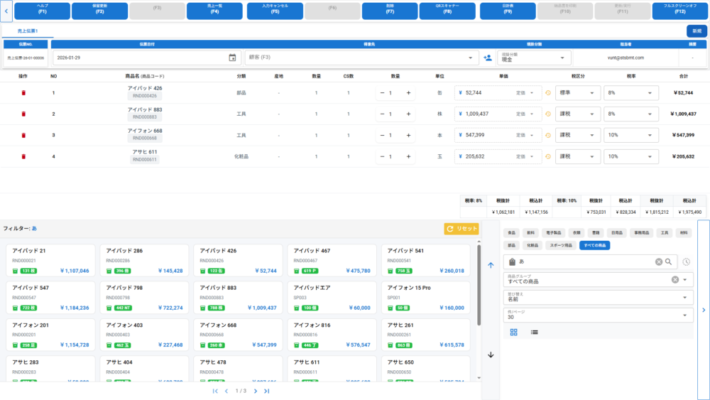Click the yellow リセット filter button
The image size is (710, 400).
(x=463, y=229)
